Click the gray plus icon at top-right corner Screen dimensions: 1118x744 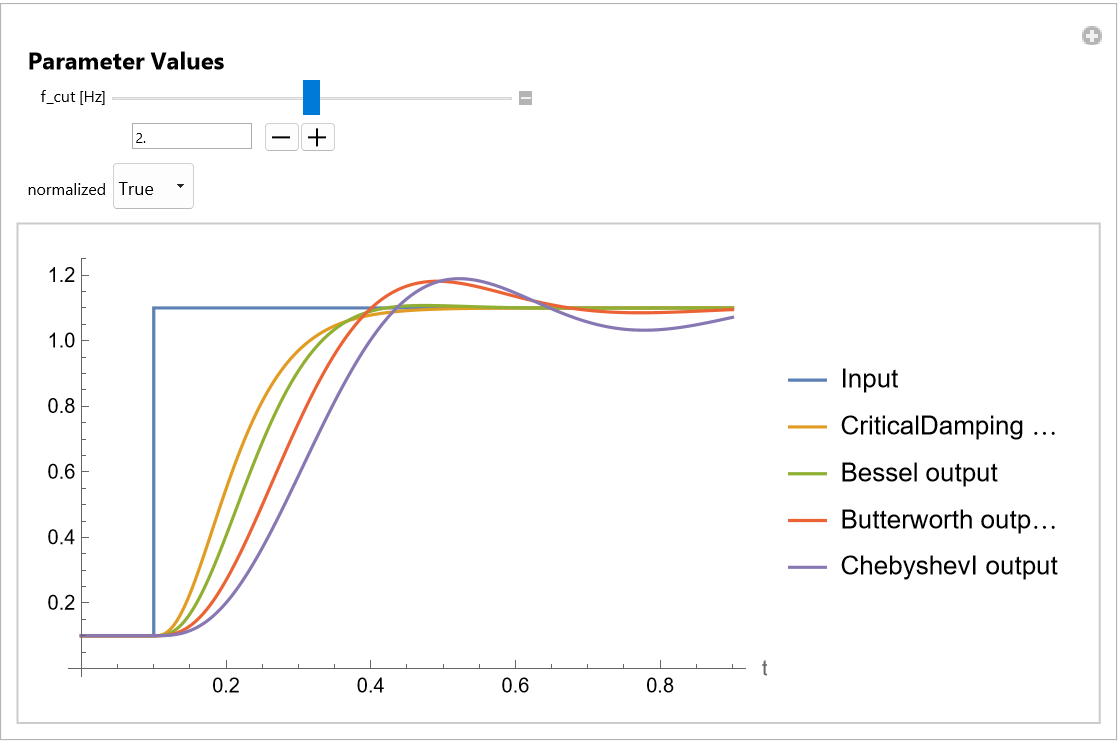pyautogui.click(x=1091, y=37)
